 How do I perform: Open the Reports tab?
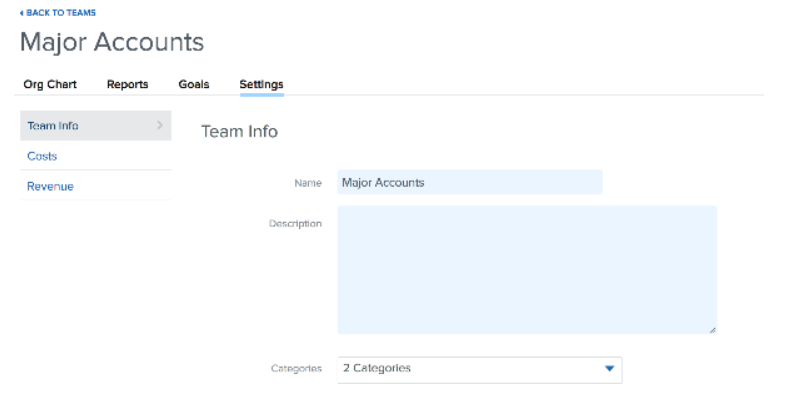click(x=127, y=84)
